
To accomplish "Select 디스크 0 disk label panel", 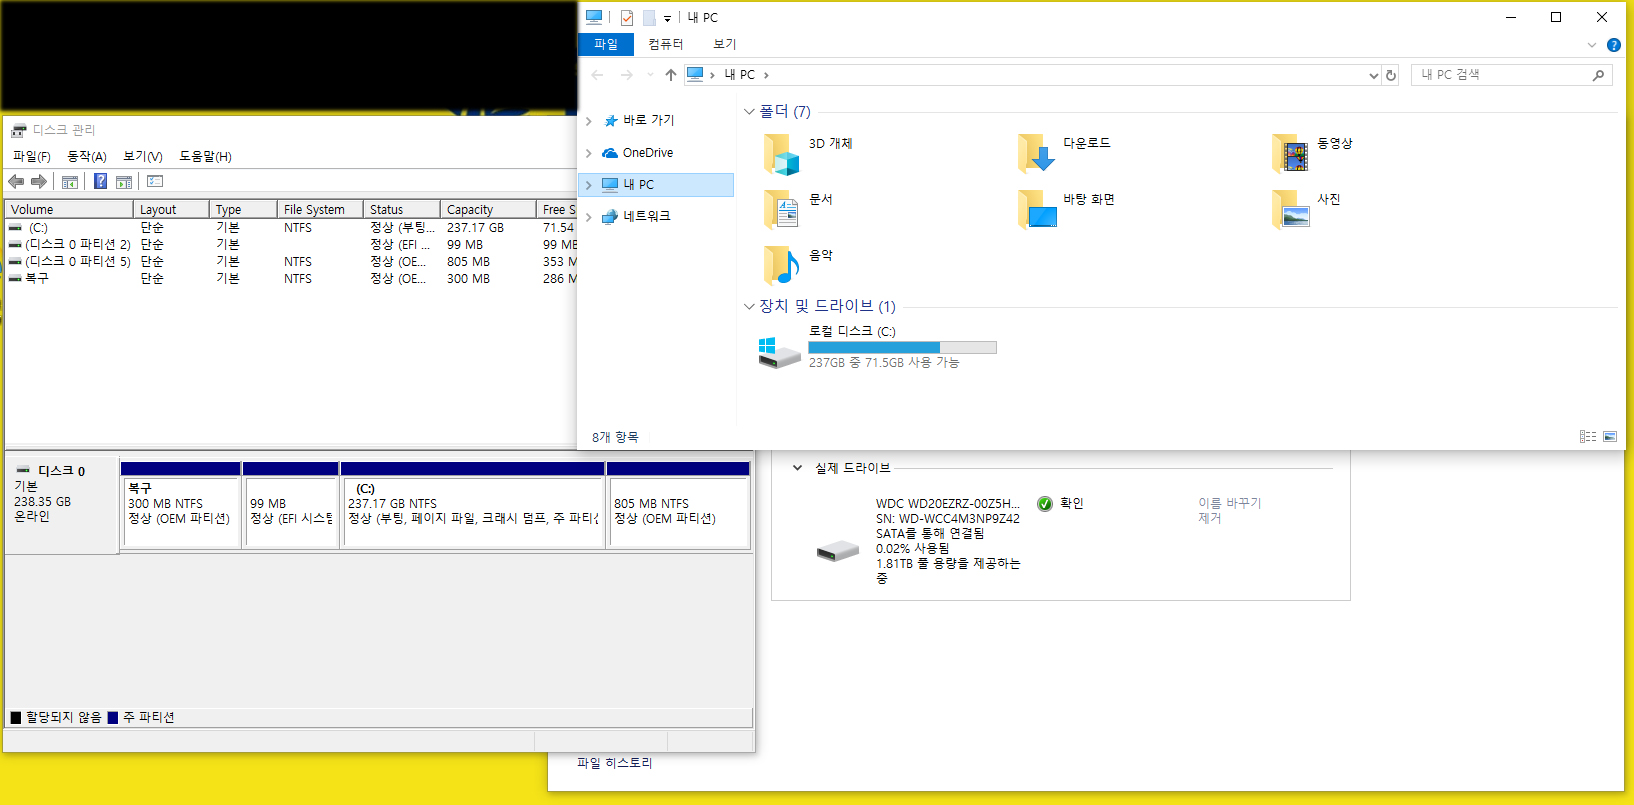I will 62,503.
